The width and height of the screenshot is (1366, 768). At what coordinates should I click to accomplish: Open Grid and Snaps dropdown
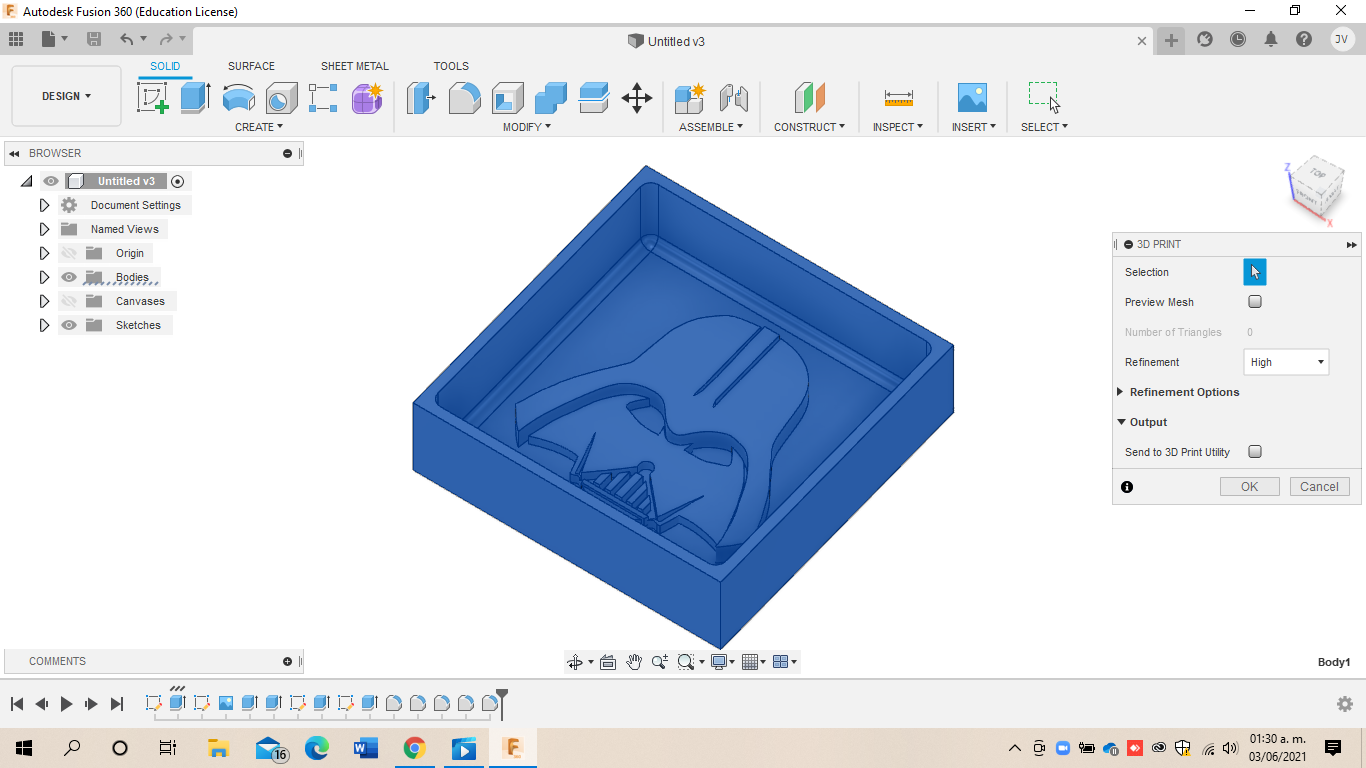754,662
